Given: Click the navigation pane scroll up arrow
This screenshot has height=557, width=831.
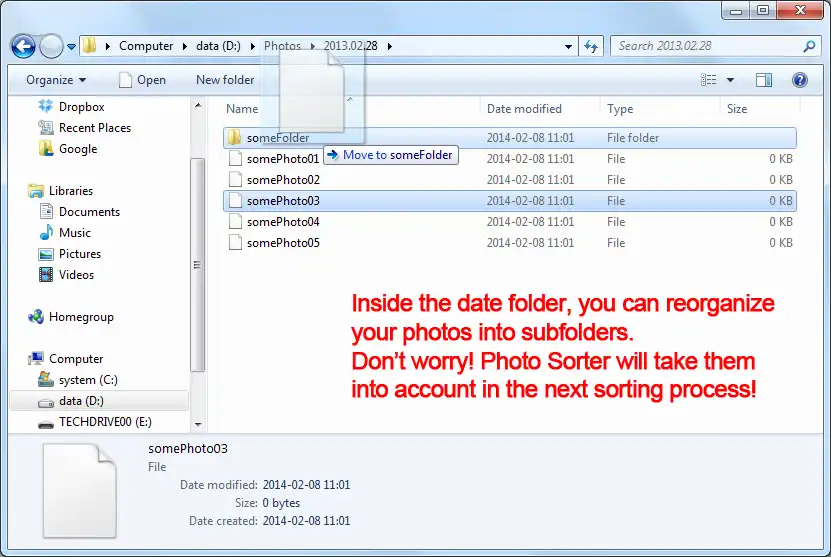Looking at the screenshot, I should [198, 105].
